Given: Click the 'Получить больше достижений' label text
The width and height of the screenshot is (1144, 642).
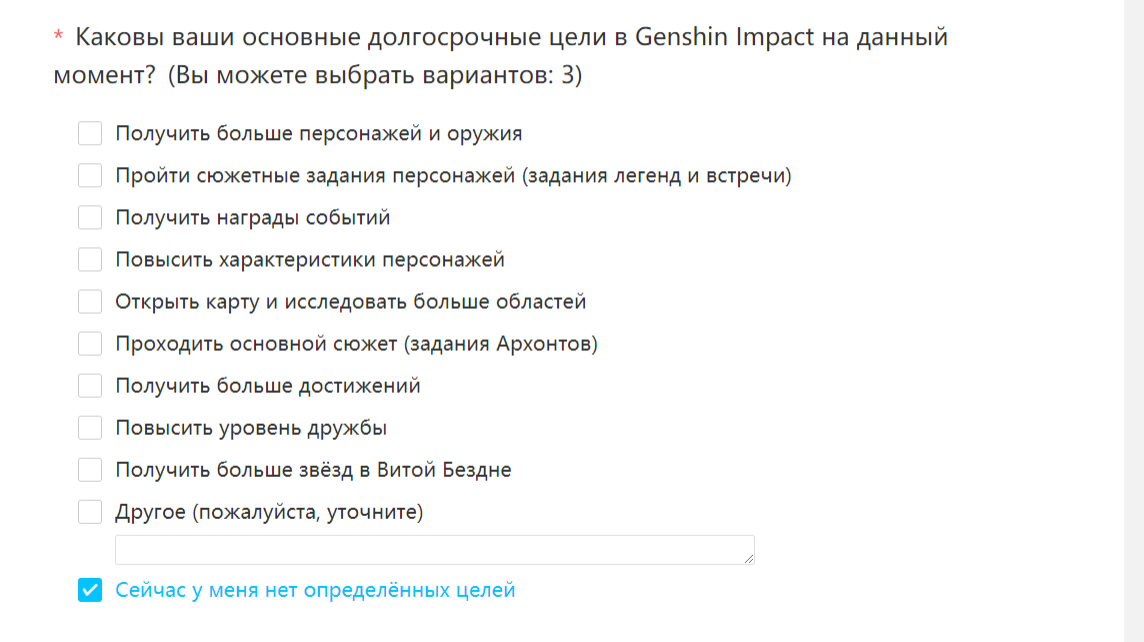Looking at the screenshot, I should (x=268, y=386).
